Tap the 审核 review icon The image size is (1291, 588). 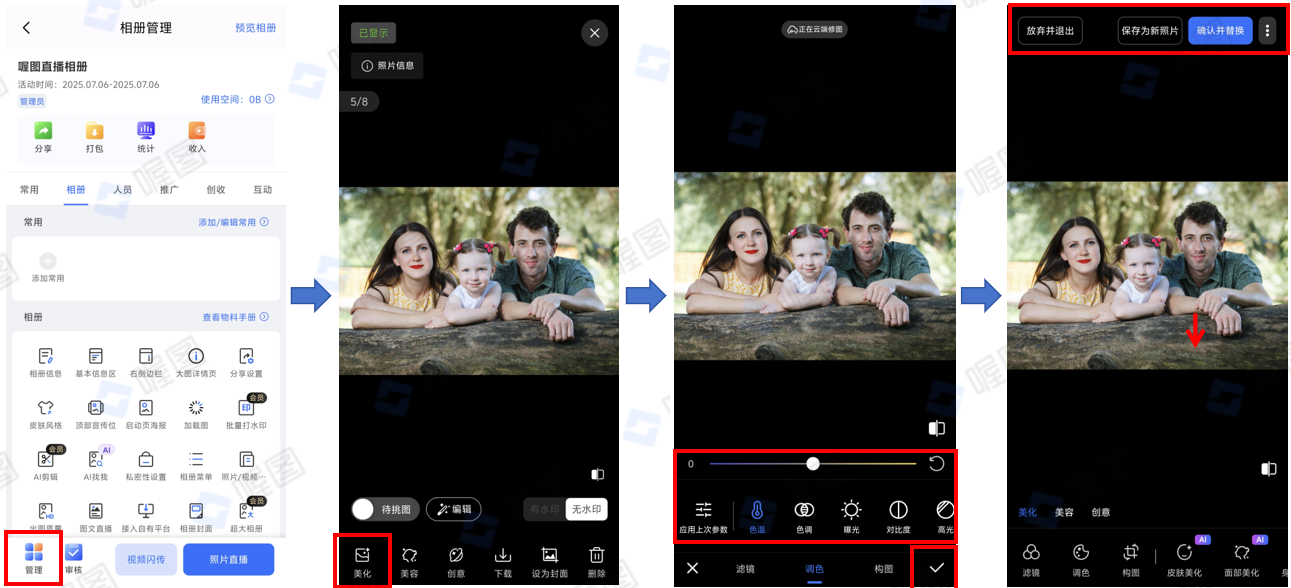point(73,552)
